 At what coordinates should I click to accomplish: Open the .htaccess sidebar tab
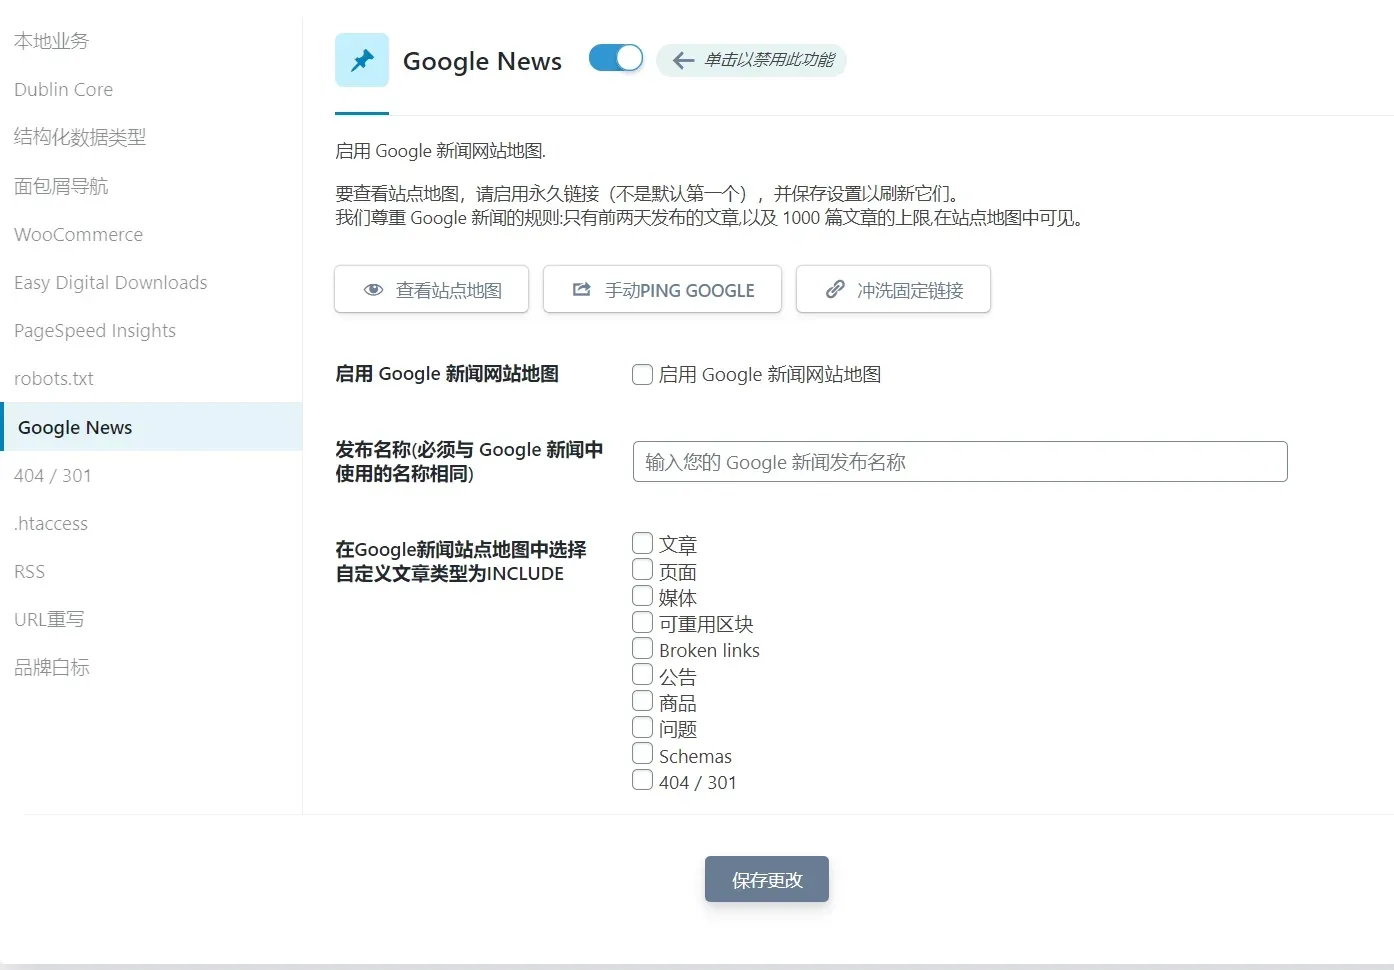click(x=151, y=523)
